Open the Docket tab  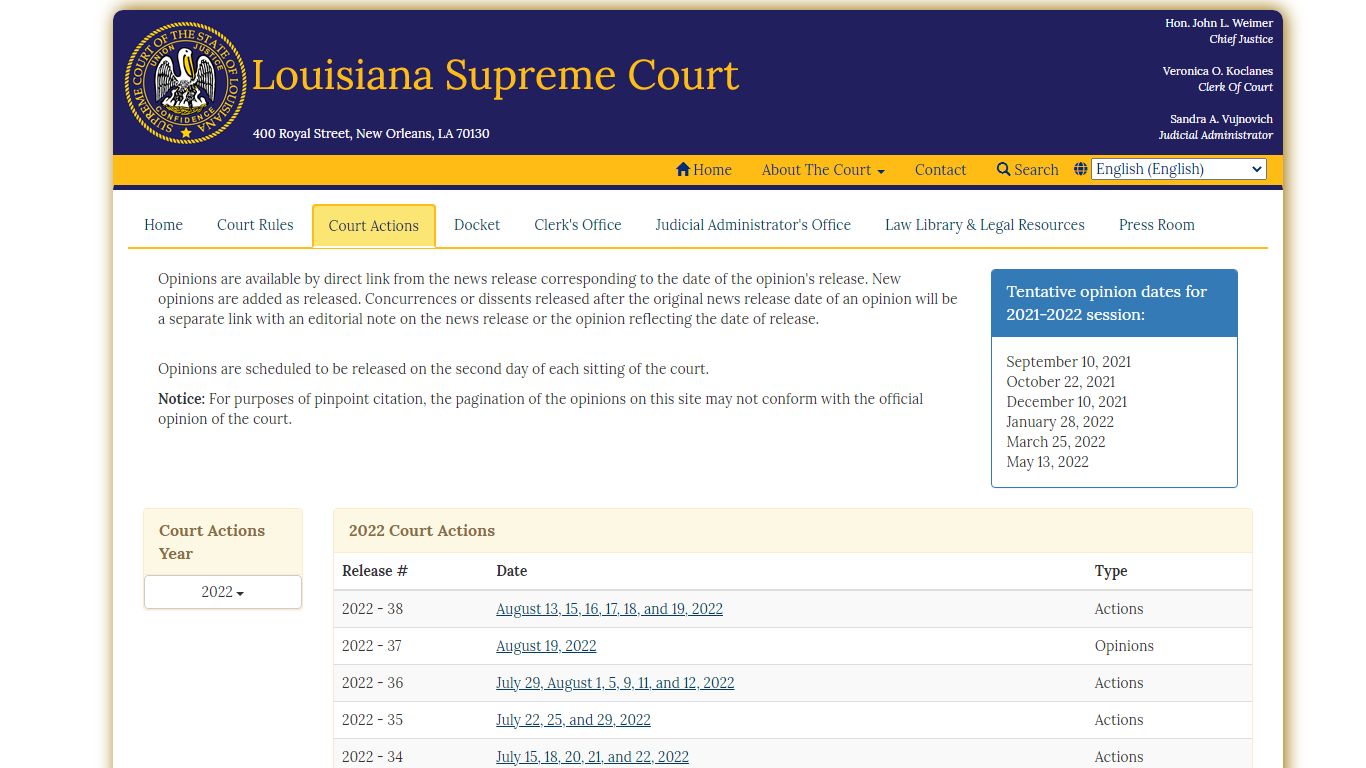click(477, 225)
